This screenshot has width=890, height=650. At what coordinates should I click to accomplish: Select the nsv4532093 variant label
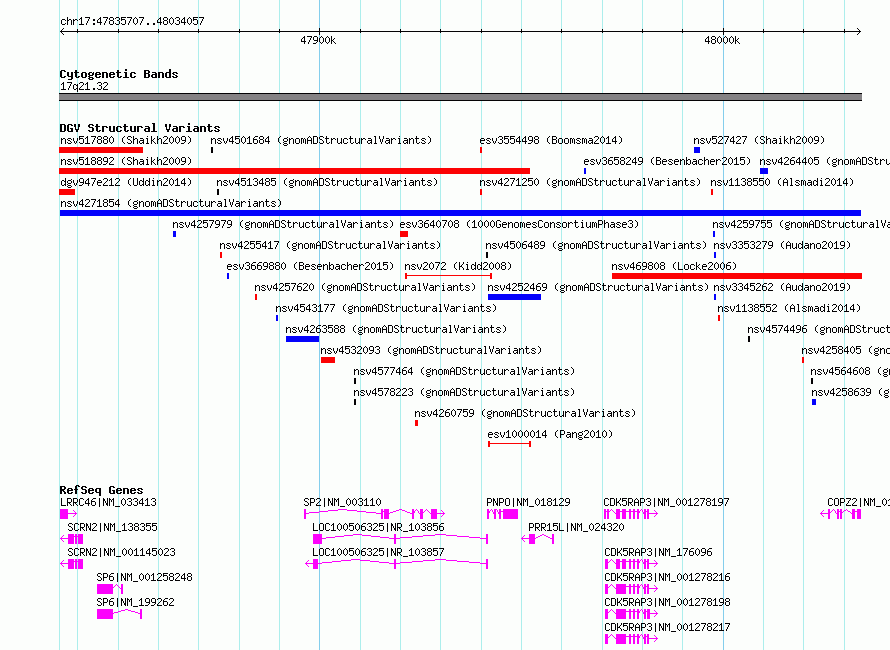click(431, 350)
